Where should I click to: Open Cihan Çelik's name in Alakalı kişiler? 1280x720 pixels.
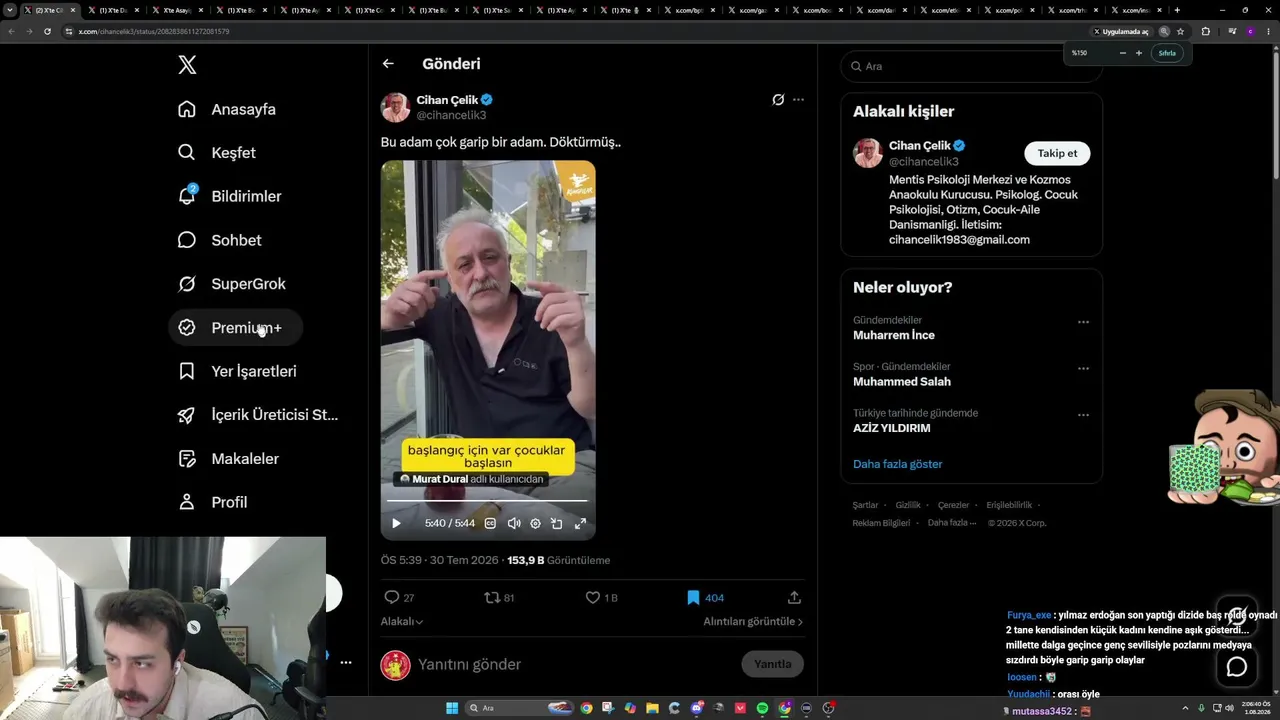[920, 146]
